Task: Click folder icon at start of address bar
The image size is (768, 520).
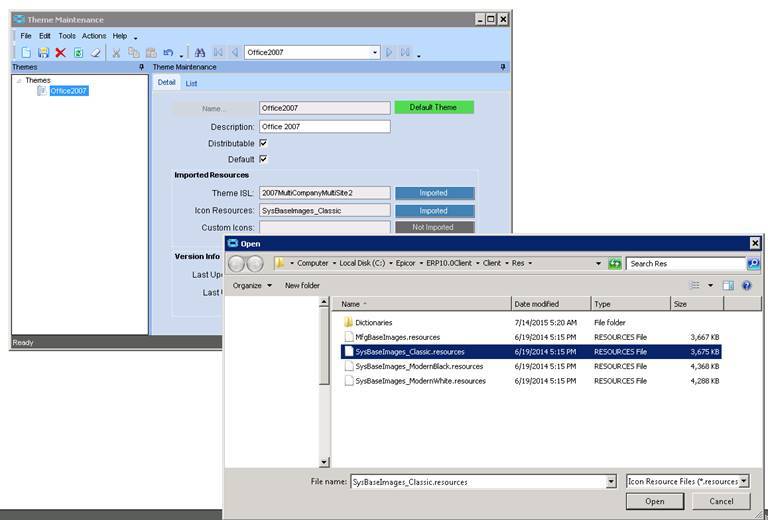Action: [x=280, y=263]
